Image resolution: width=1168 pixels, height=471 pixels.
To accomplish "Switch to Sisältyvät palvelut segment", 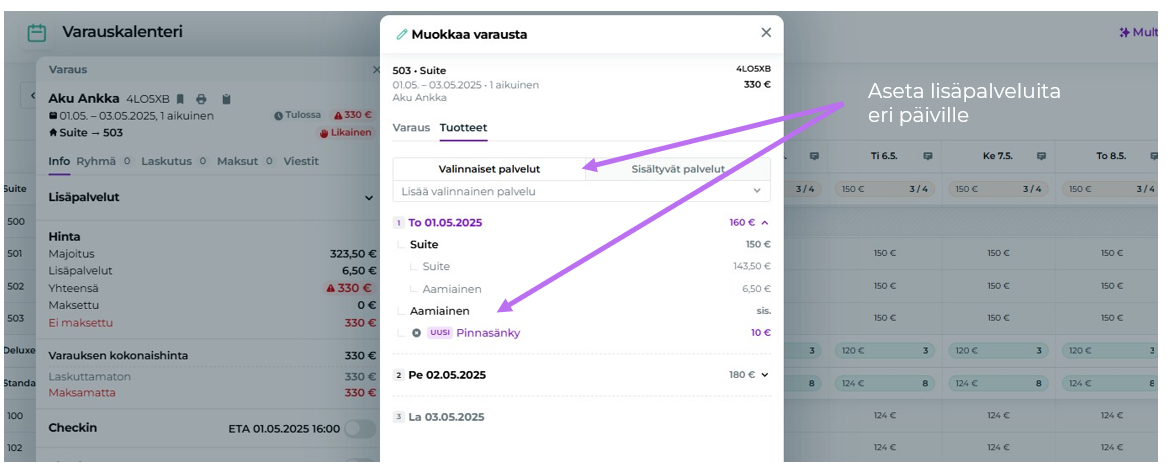I will 678,169.
